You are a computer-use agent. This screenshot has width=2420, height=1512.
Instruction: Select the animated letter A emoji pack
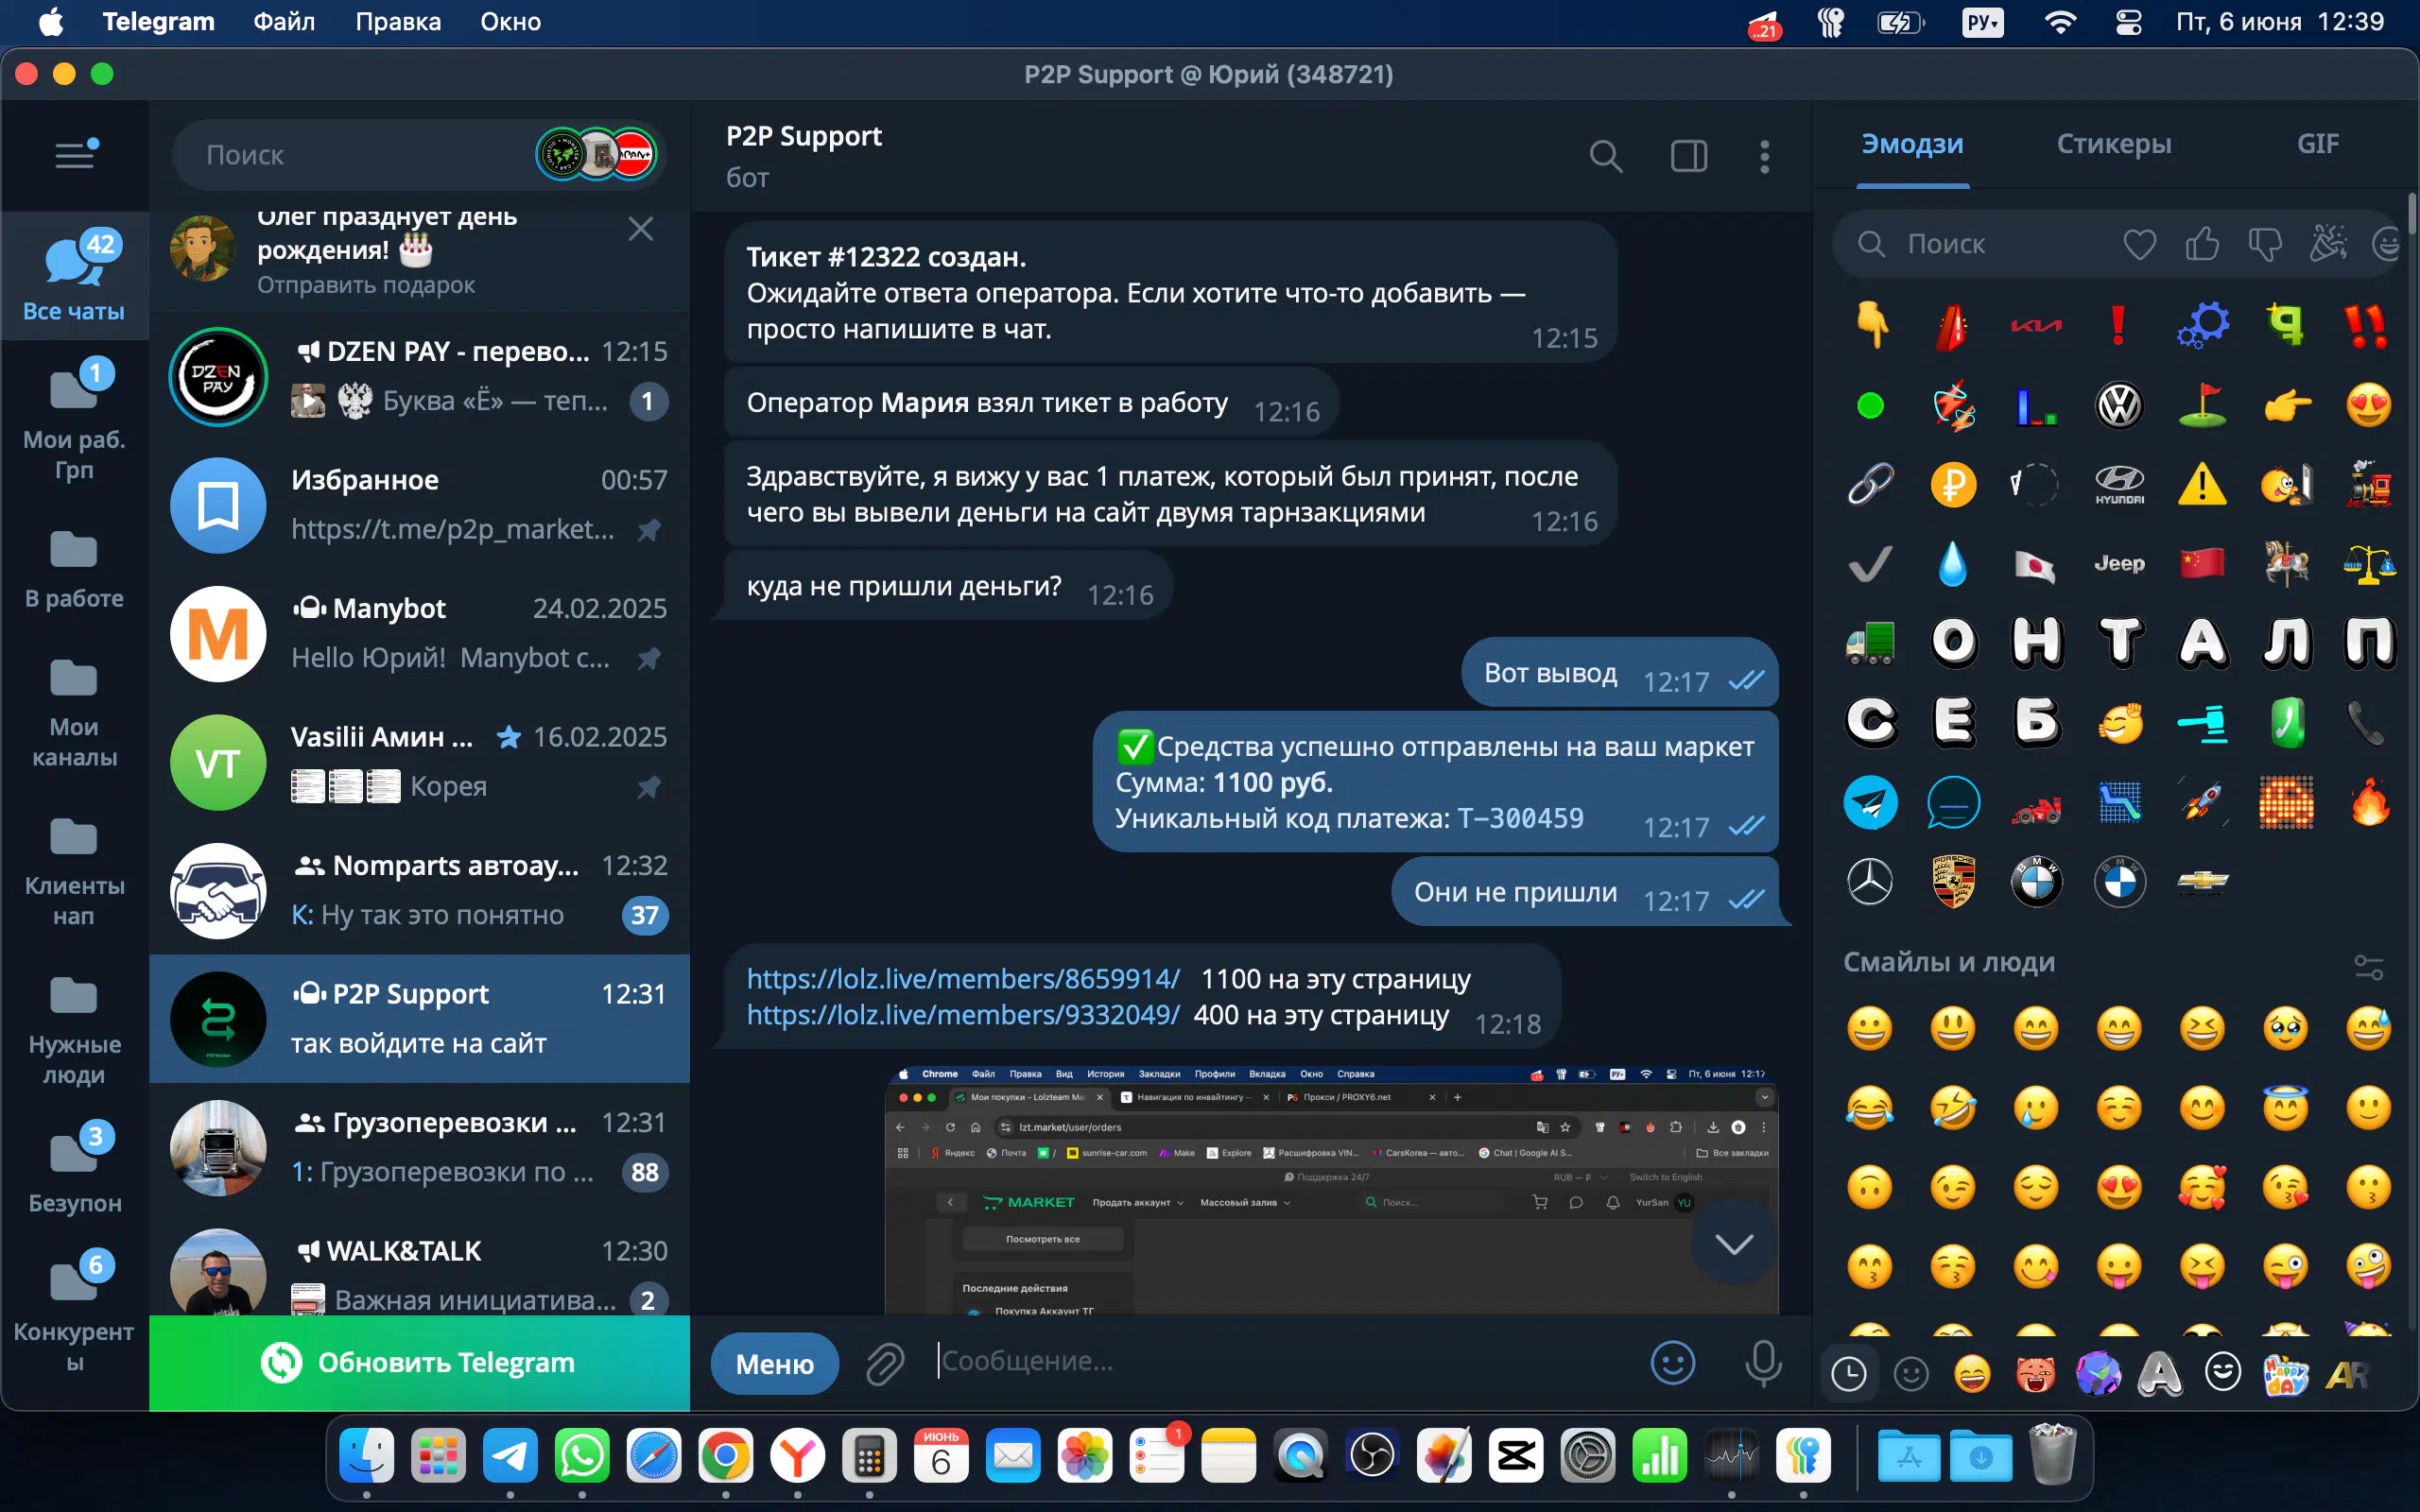[2160, 1374]
